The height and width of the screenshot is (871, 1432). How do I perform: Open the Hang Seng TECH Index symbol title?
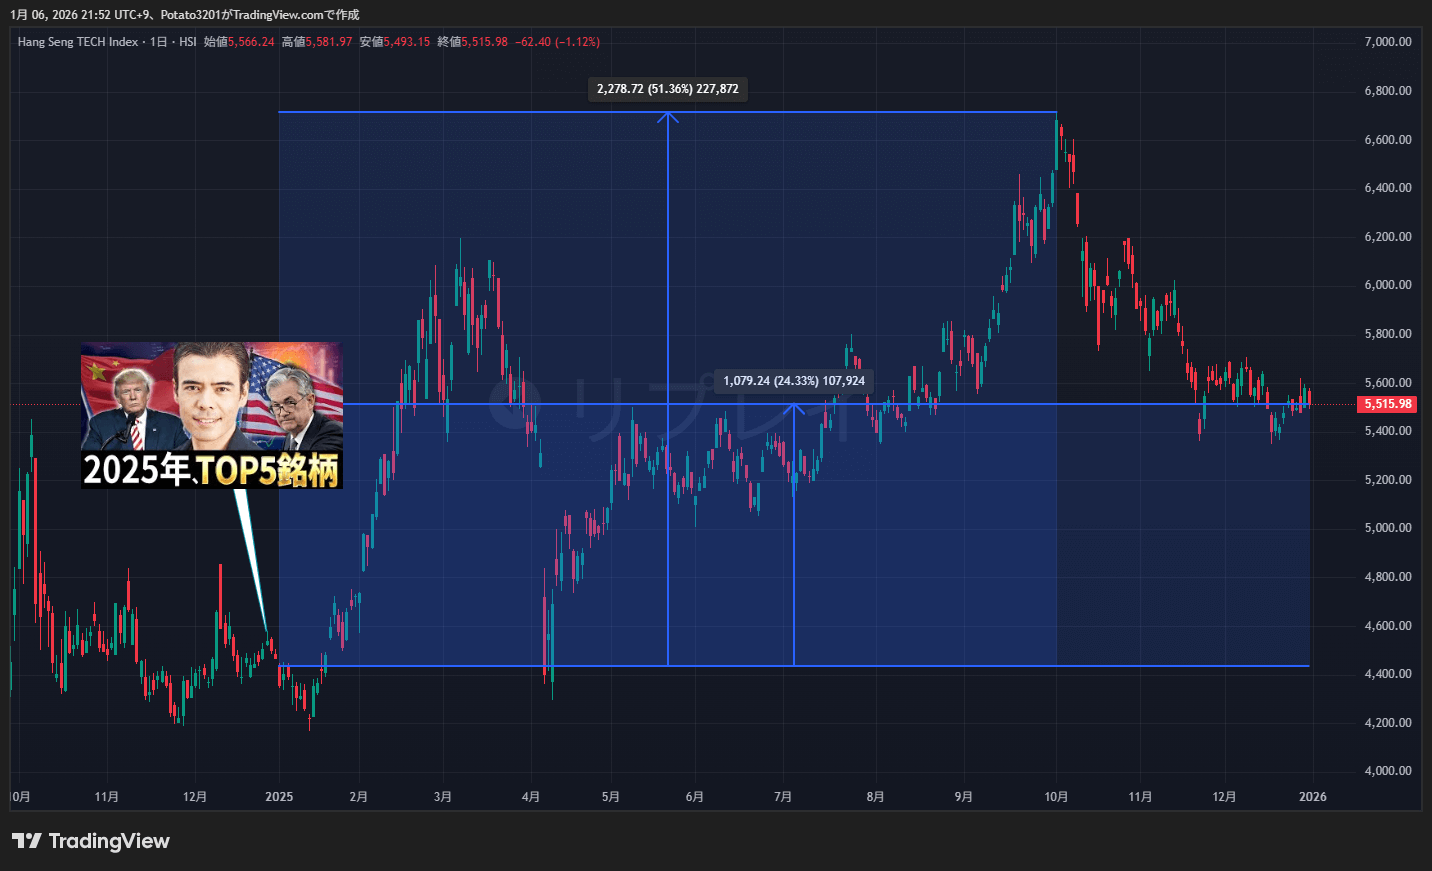(x=78, y=42)
